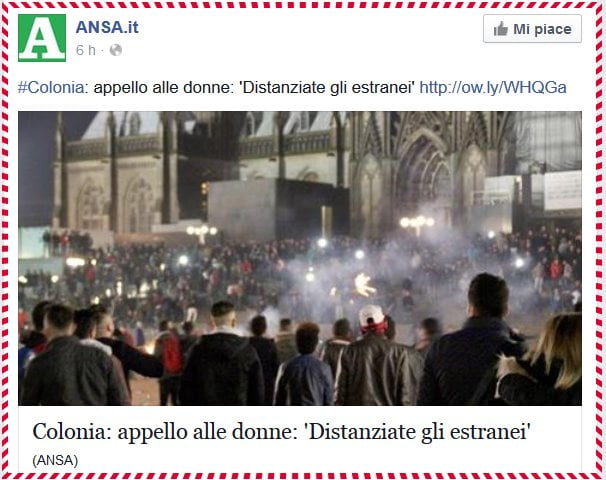The width and height of the screenshot is (606, 480).
Task: Click the street lamp cluster near the portal
Action: [x=417, y=224]
